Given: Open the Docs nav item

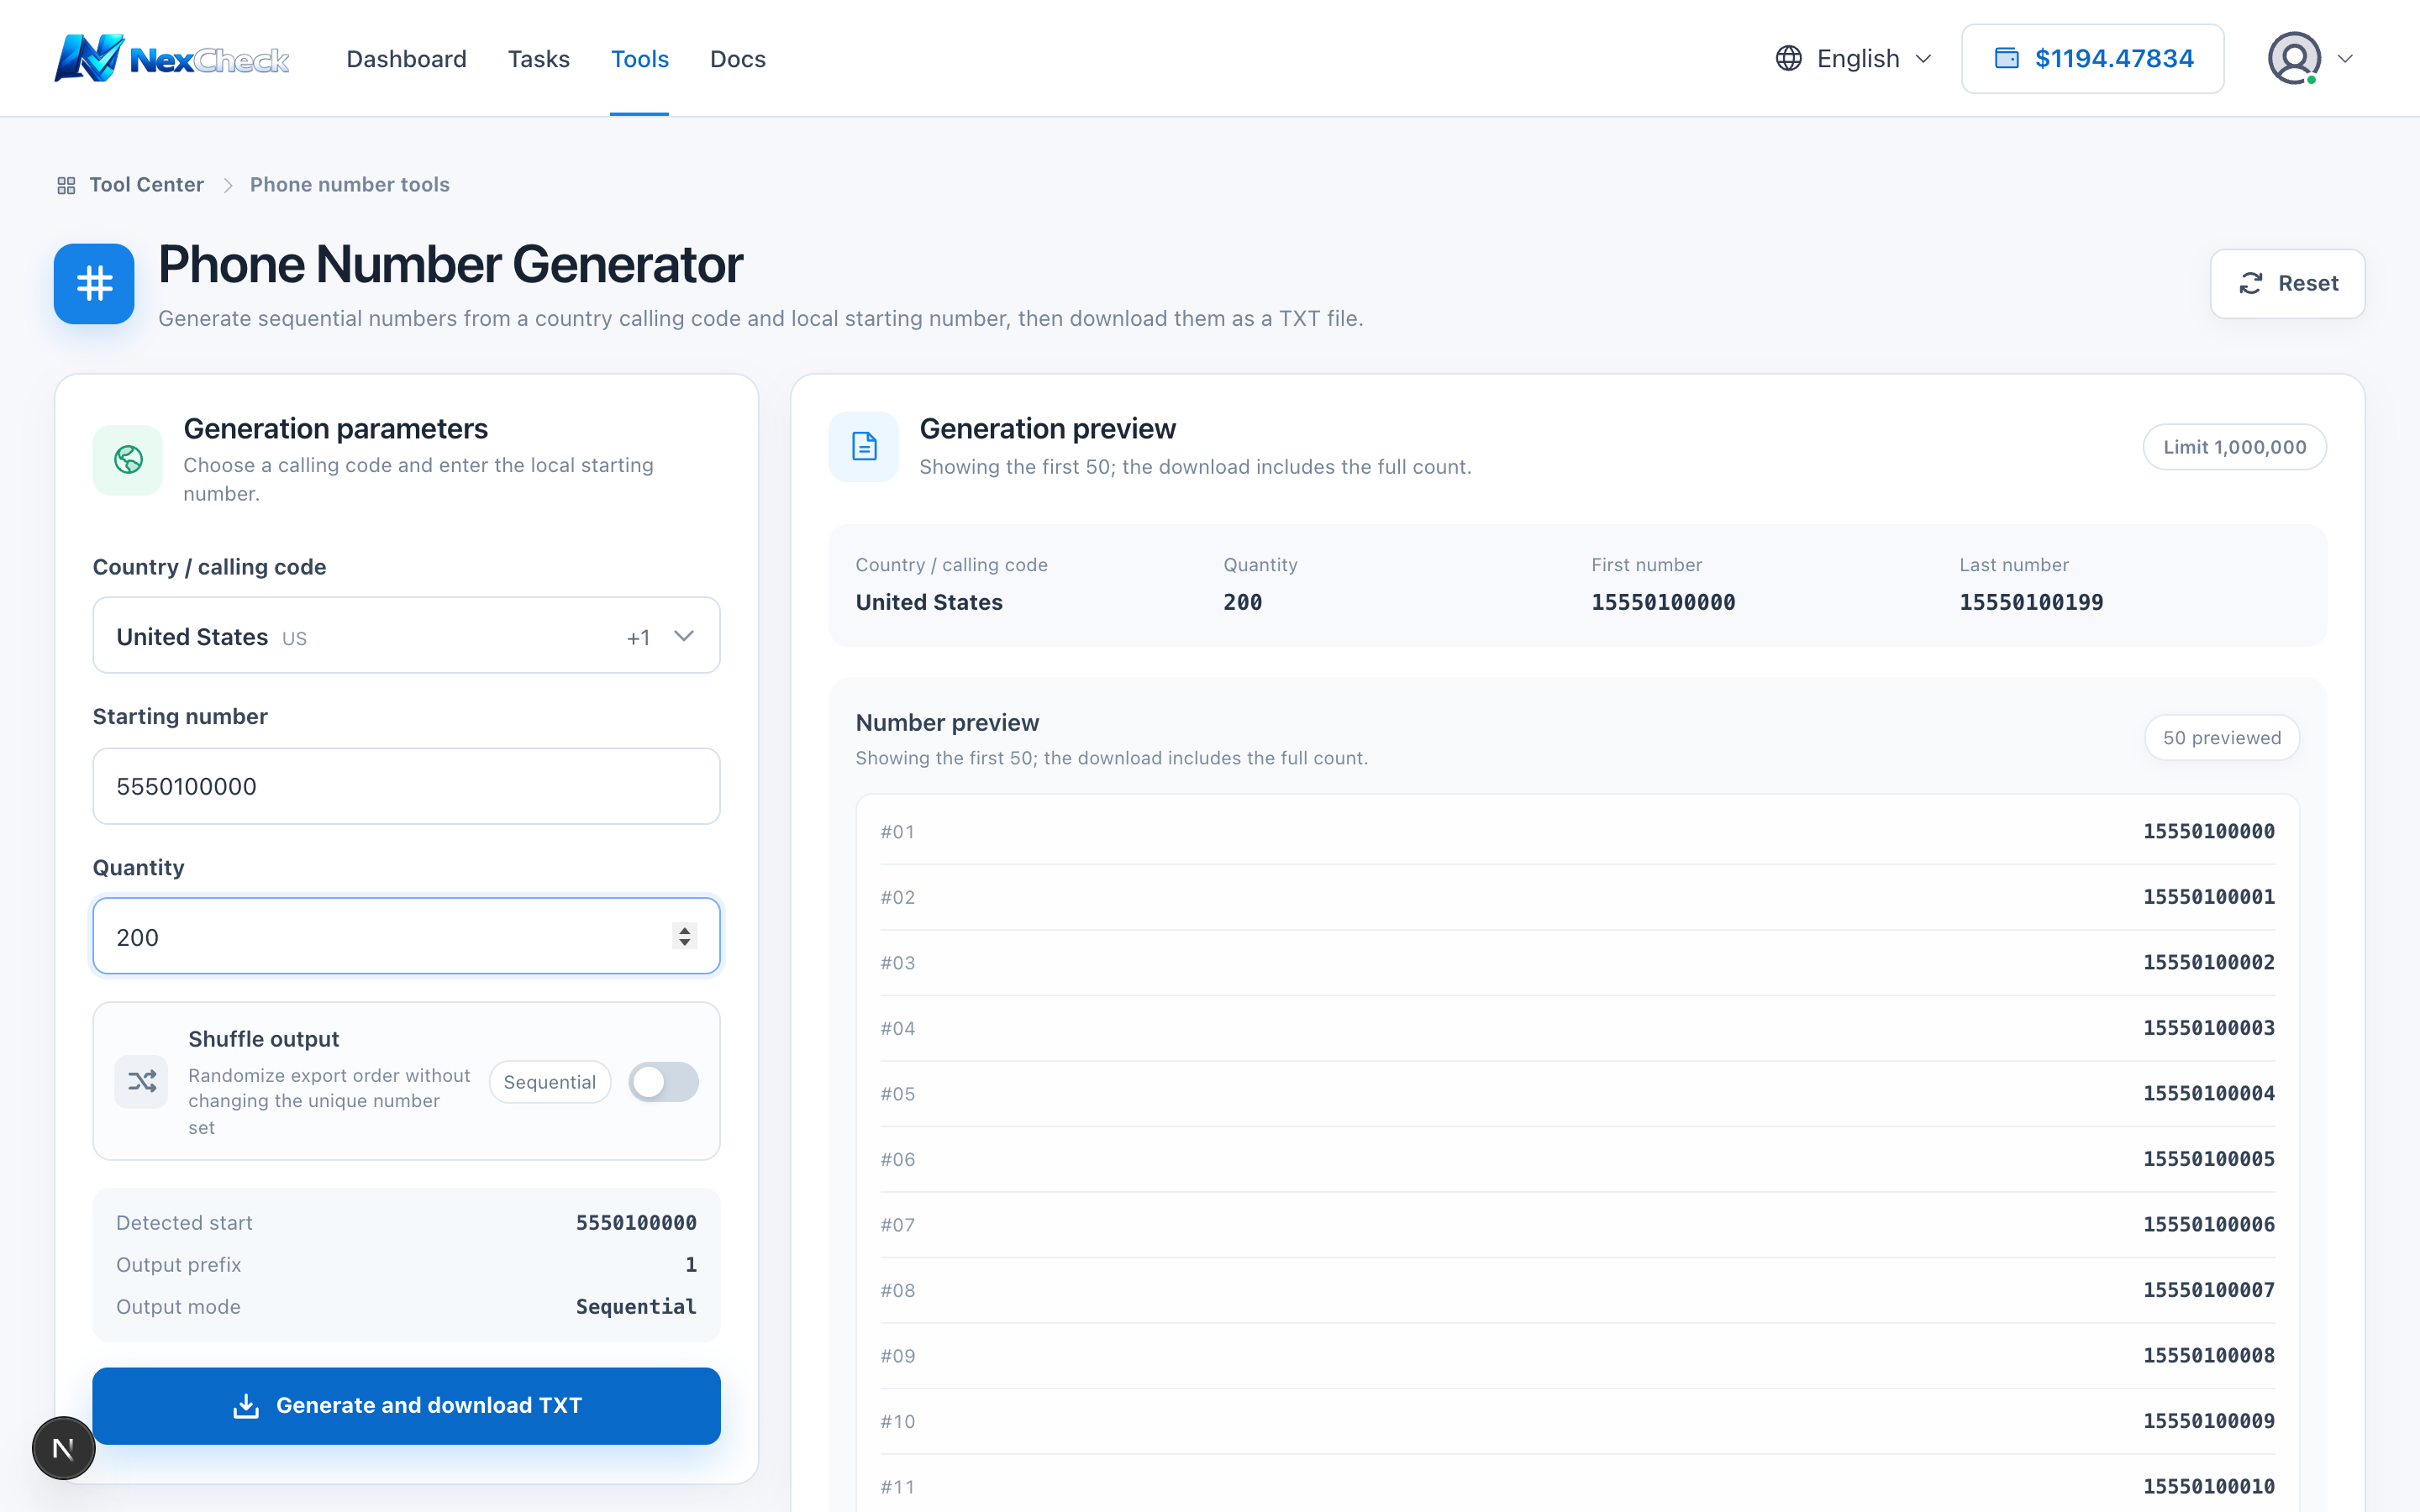Looking at the screenshot, I should click(x=737, y=59).
